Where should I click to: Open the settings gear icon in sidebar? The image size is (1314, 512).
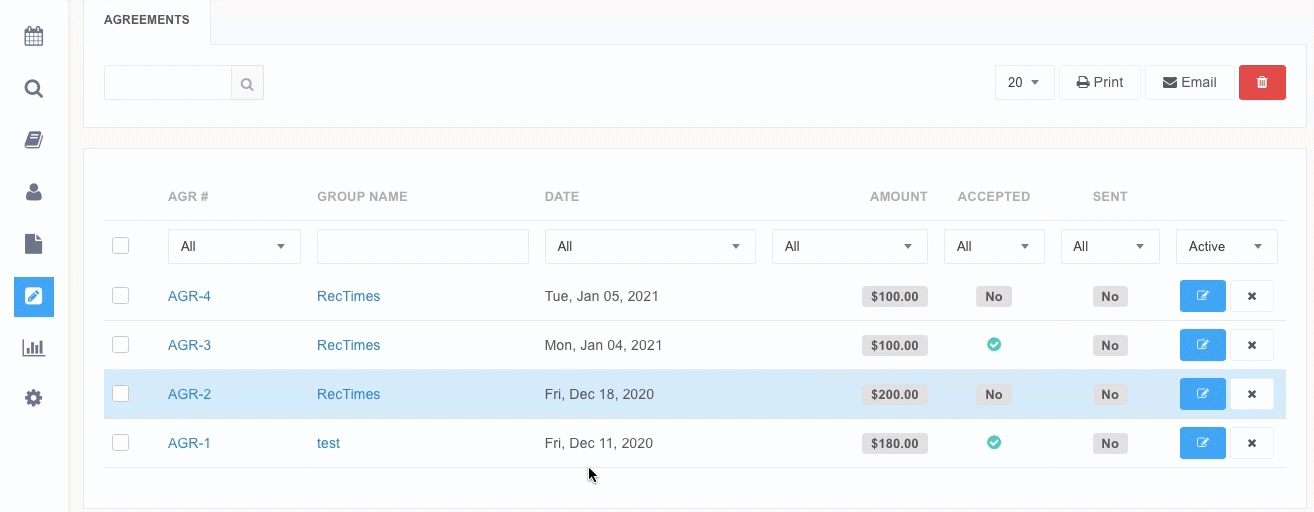34,398
